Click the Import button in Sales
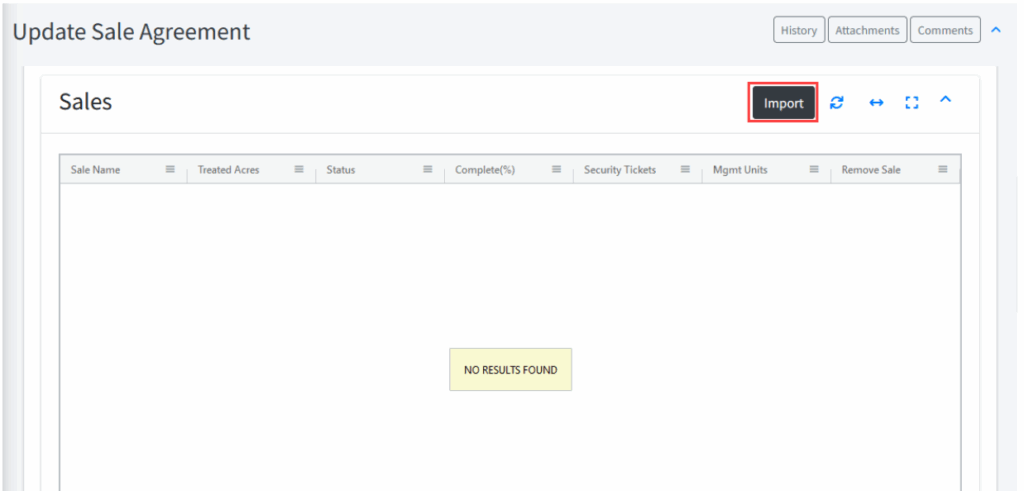The image size is (1024, 491). 783,103
